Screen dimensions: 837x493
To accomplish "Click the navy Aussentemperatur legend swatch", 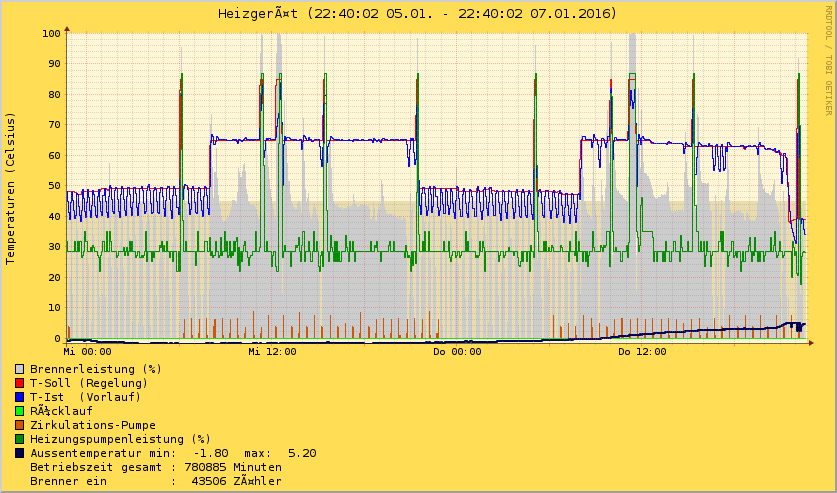I will (20, 453).
